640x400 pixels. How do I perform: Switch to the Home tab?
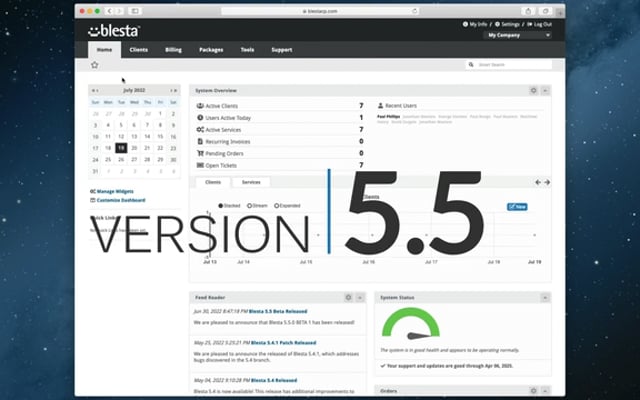(x=104, y=50)
